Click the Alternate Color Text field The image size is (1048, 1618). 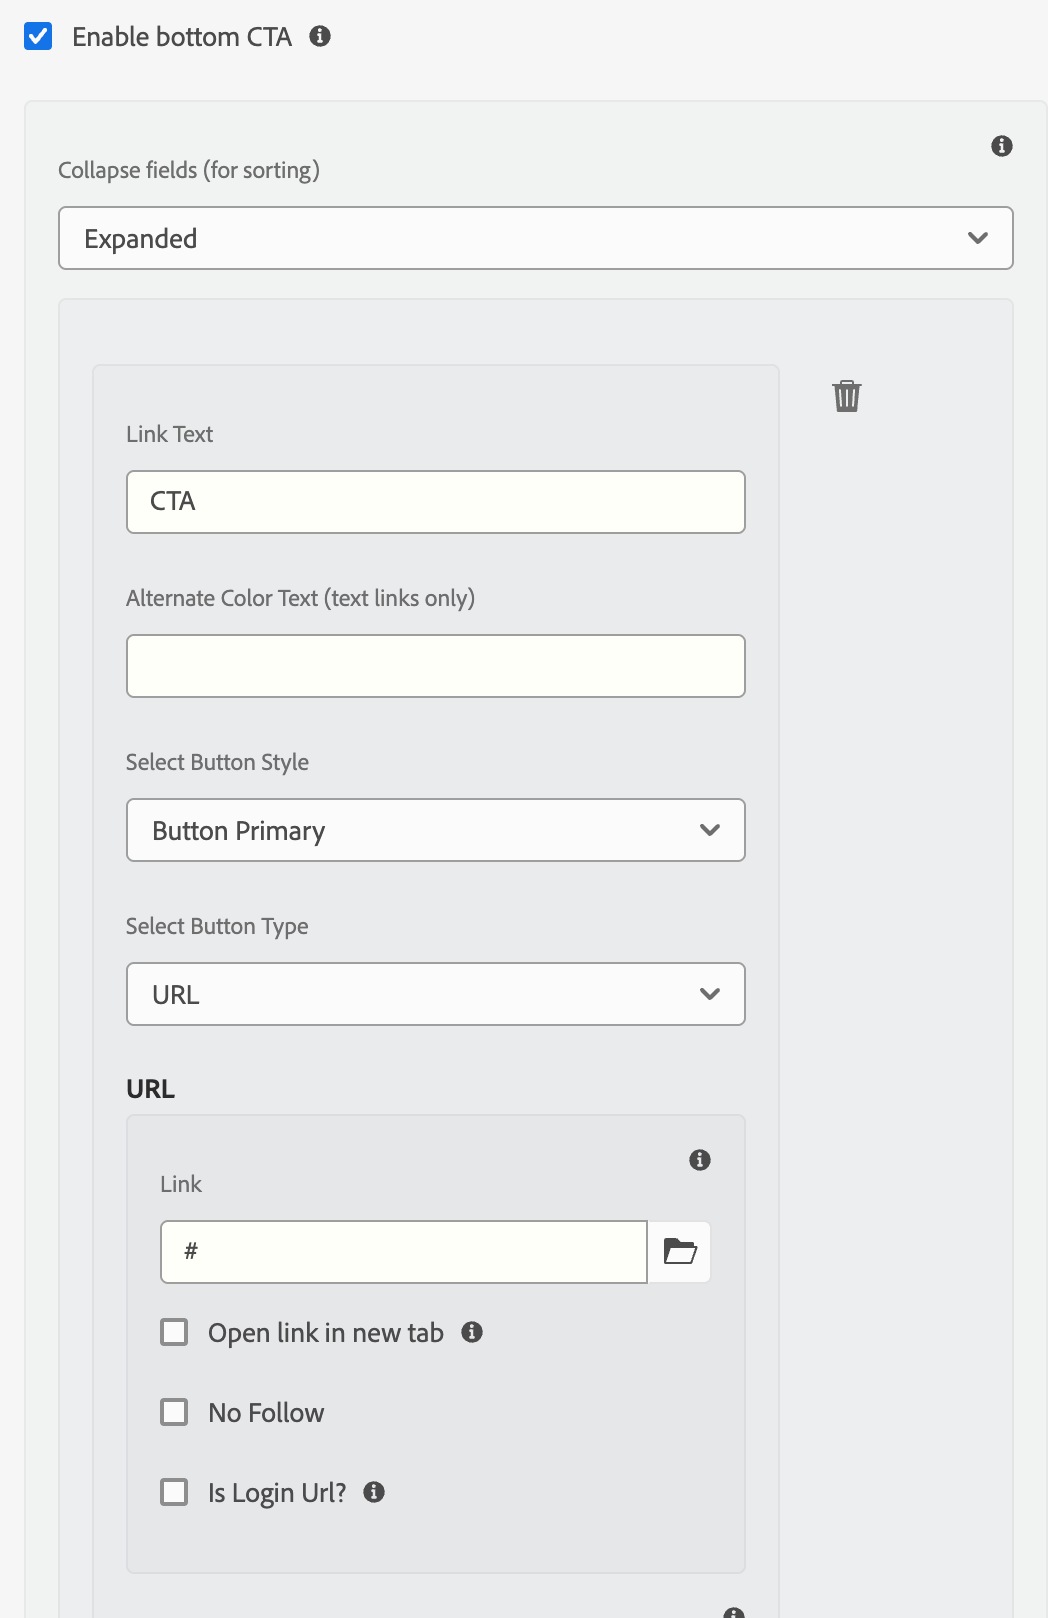tap(435, 665)
